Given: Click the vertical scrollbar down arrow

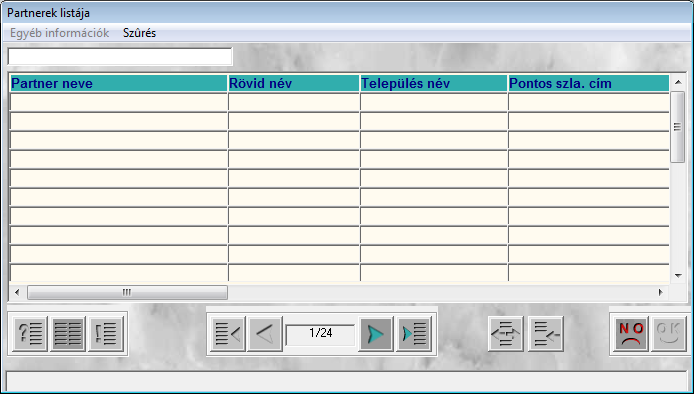Looking at the screenshot, I should point(678,275).
